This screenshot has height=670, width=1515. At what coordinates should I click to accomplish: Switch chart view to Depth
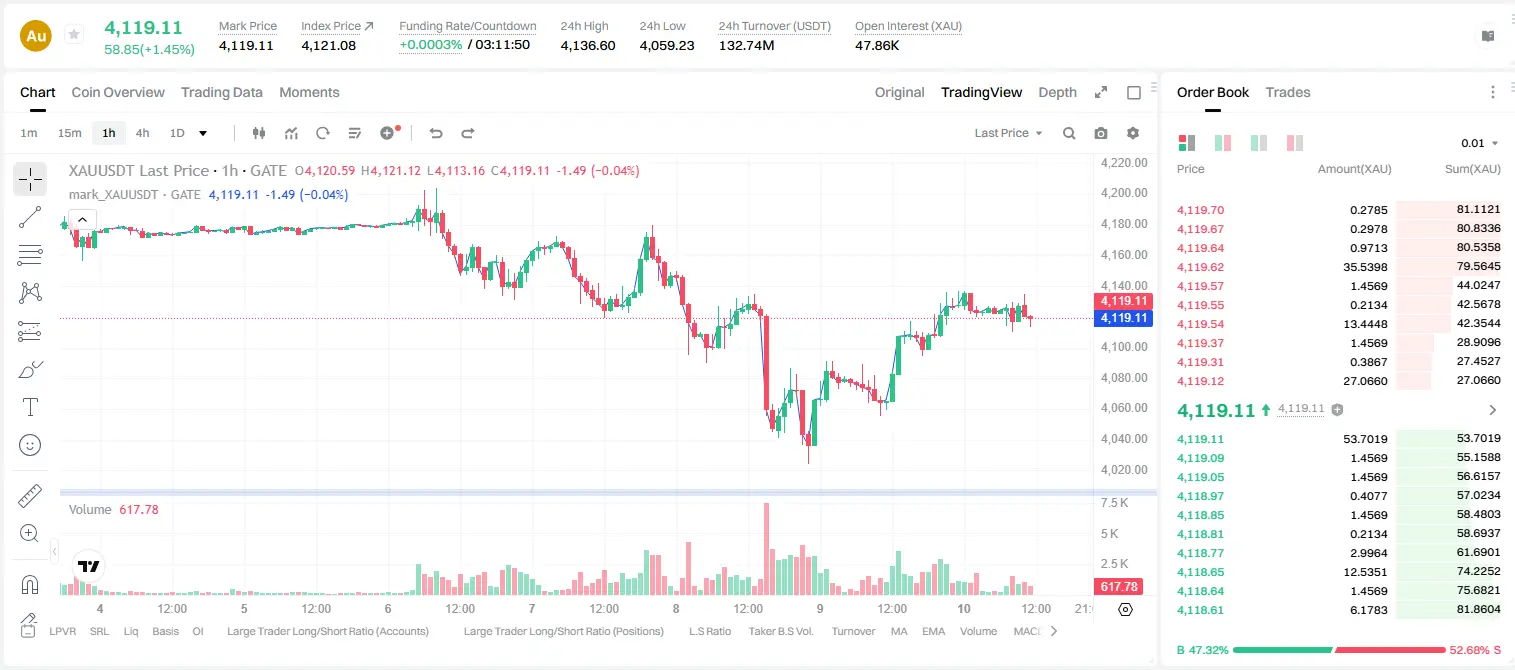(1057, 92)
